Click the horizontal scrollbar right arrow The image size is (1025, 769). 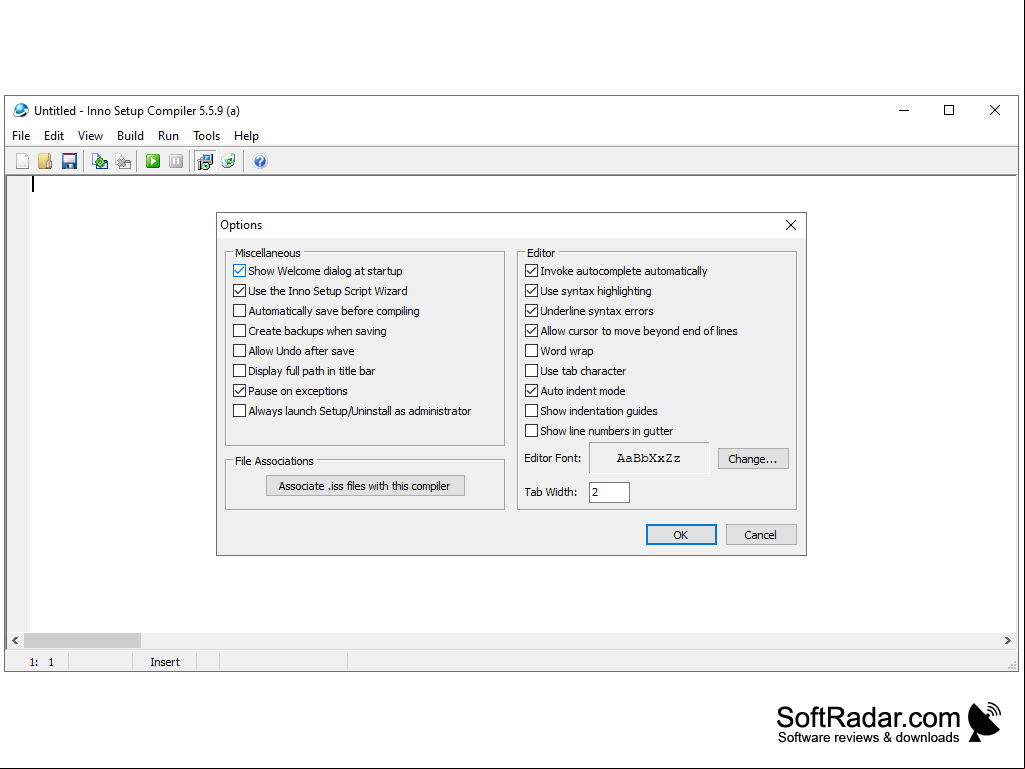[1007, 641]
